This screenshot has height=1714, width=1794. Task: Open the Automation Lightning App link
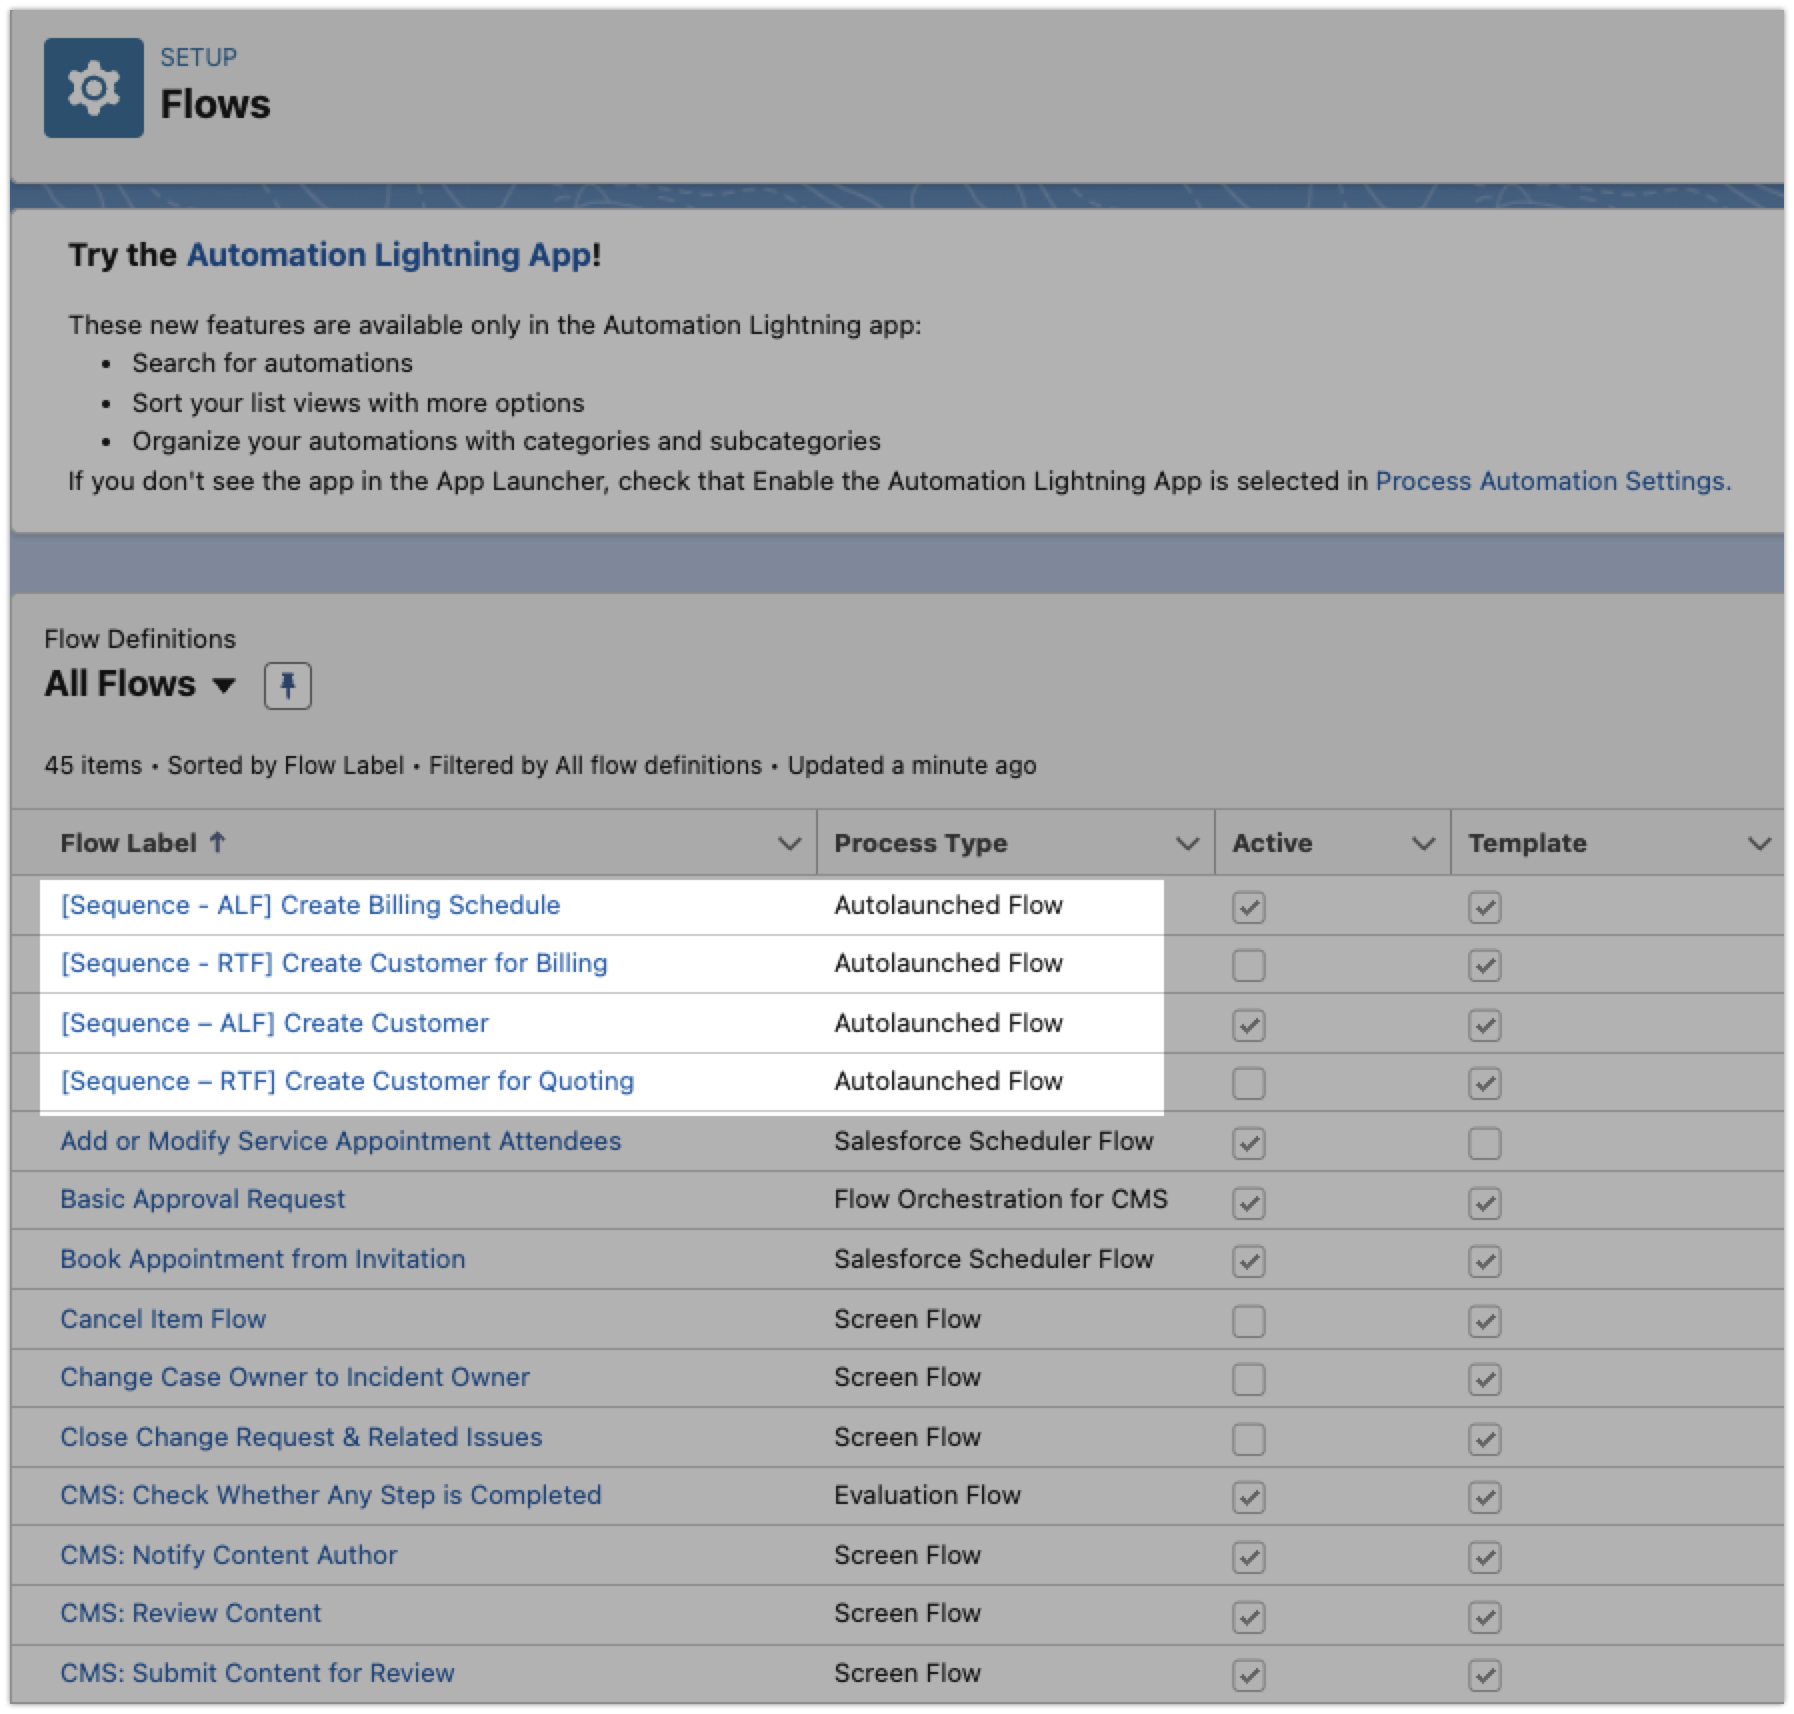pos(389,255)
